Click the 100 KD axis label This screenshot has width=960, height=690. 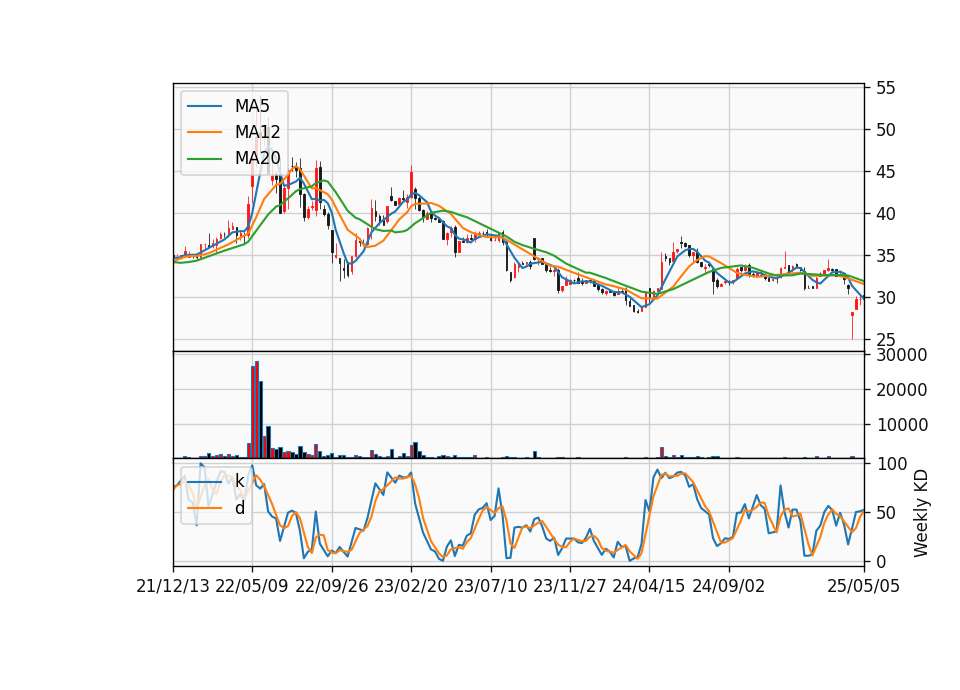point(891,464)
